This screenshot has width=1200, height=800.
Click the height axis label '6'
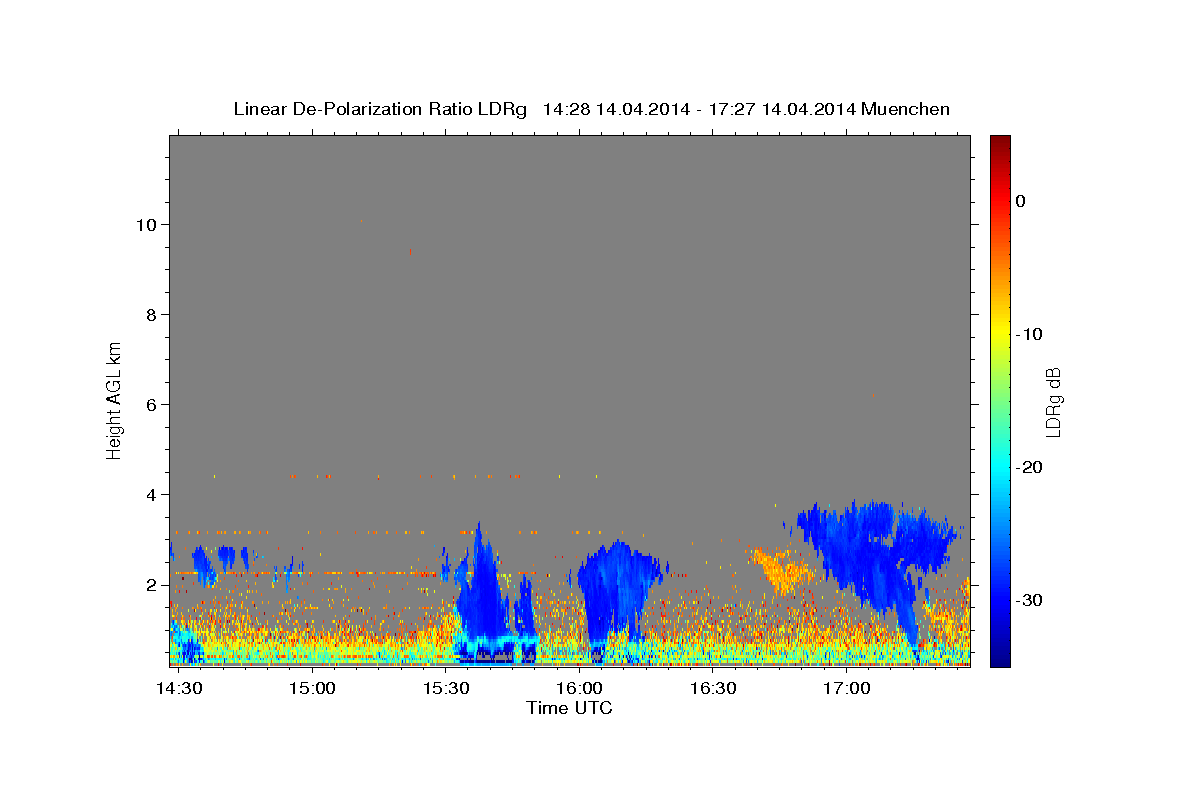coord(150,405)
